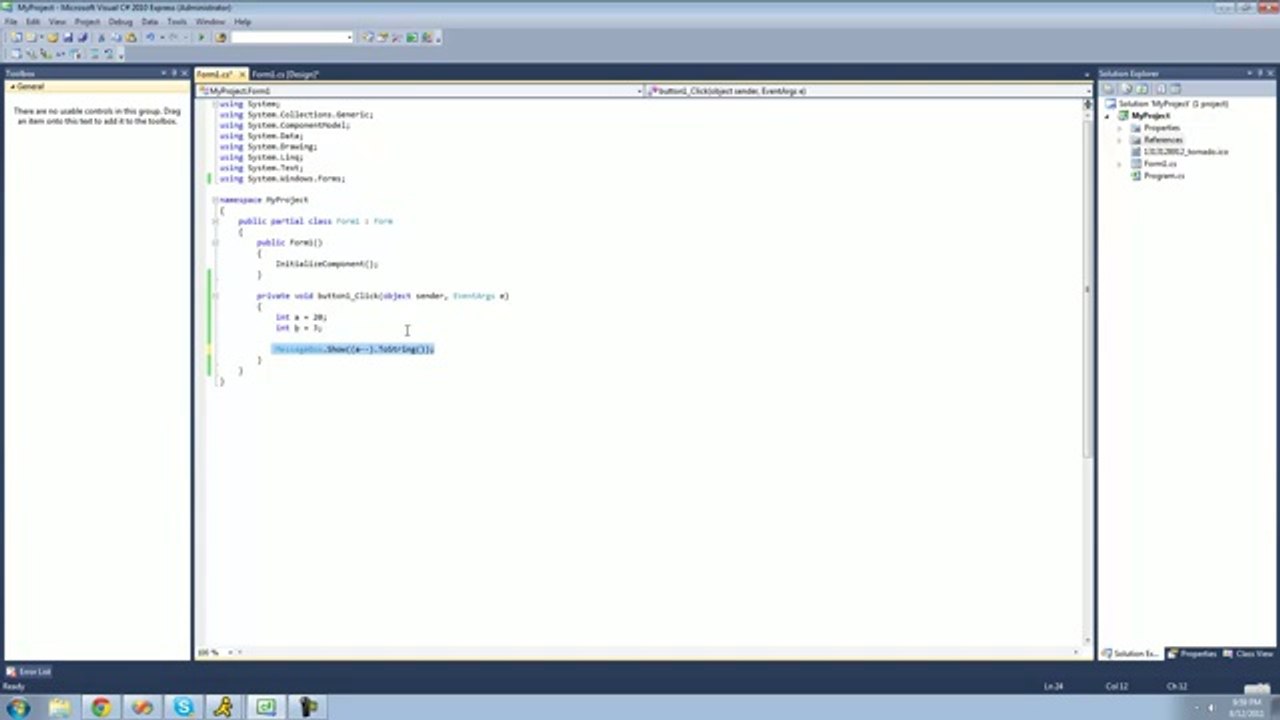Image resolution: width=1280 pixels, height=720 pixels.
Task: Toggle auto-hide pin on Toolbox panel
Action: point(174,74)
